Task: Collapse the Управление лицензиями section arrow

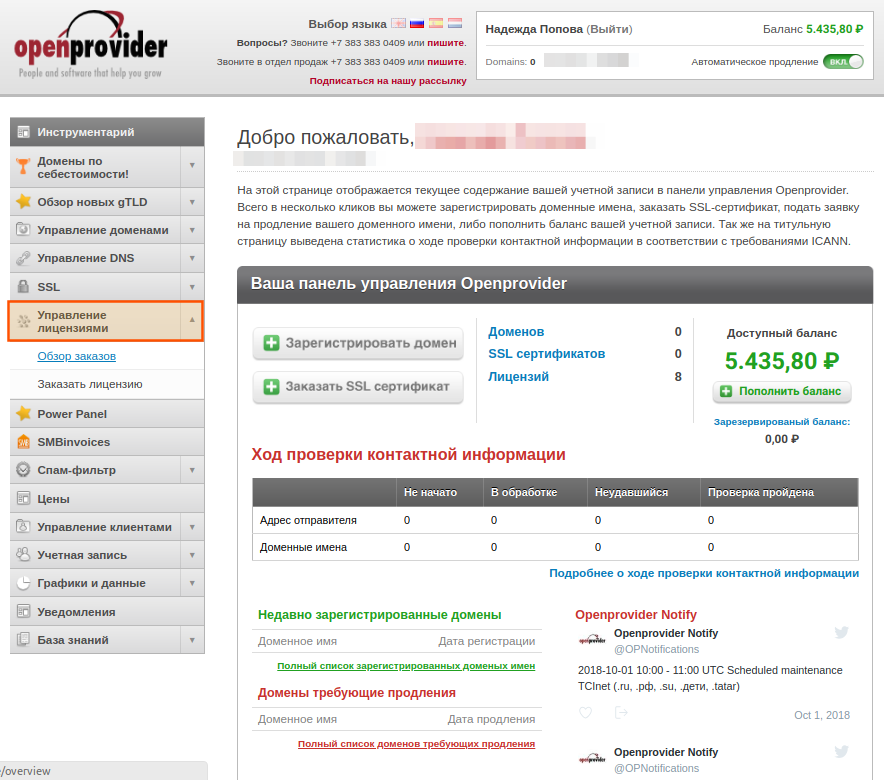Action: (192, 320)
